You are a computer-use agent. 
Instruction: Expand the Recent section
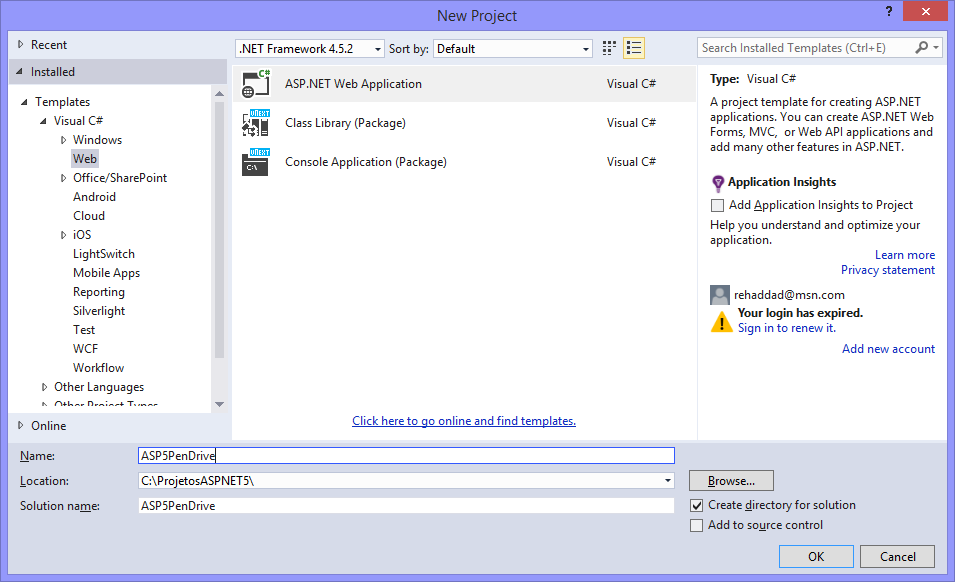[20, 44]
